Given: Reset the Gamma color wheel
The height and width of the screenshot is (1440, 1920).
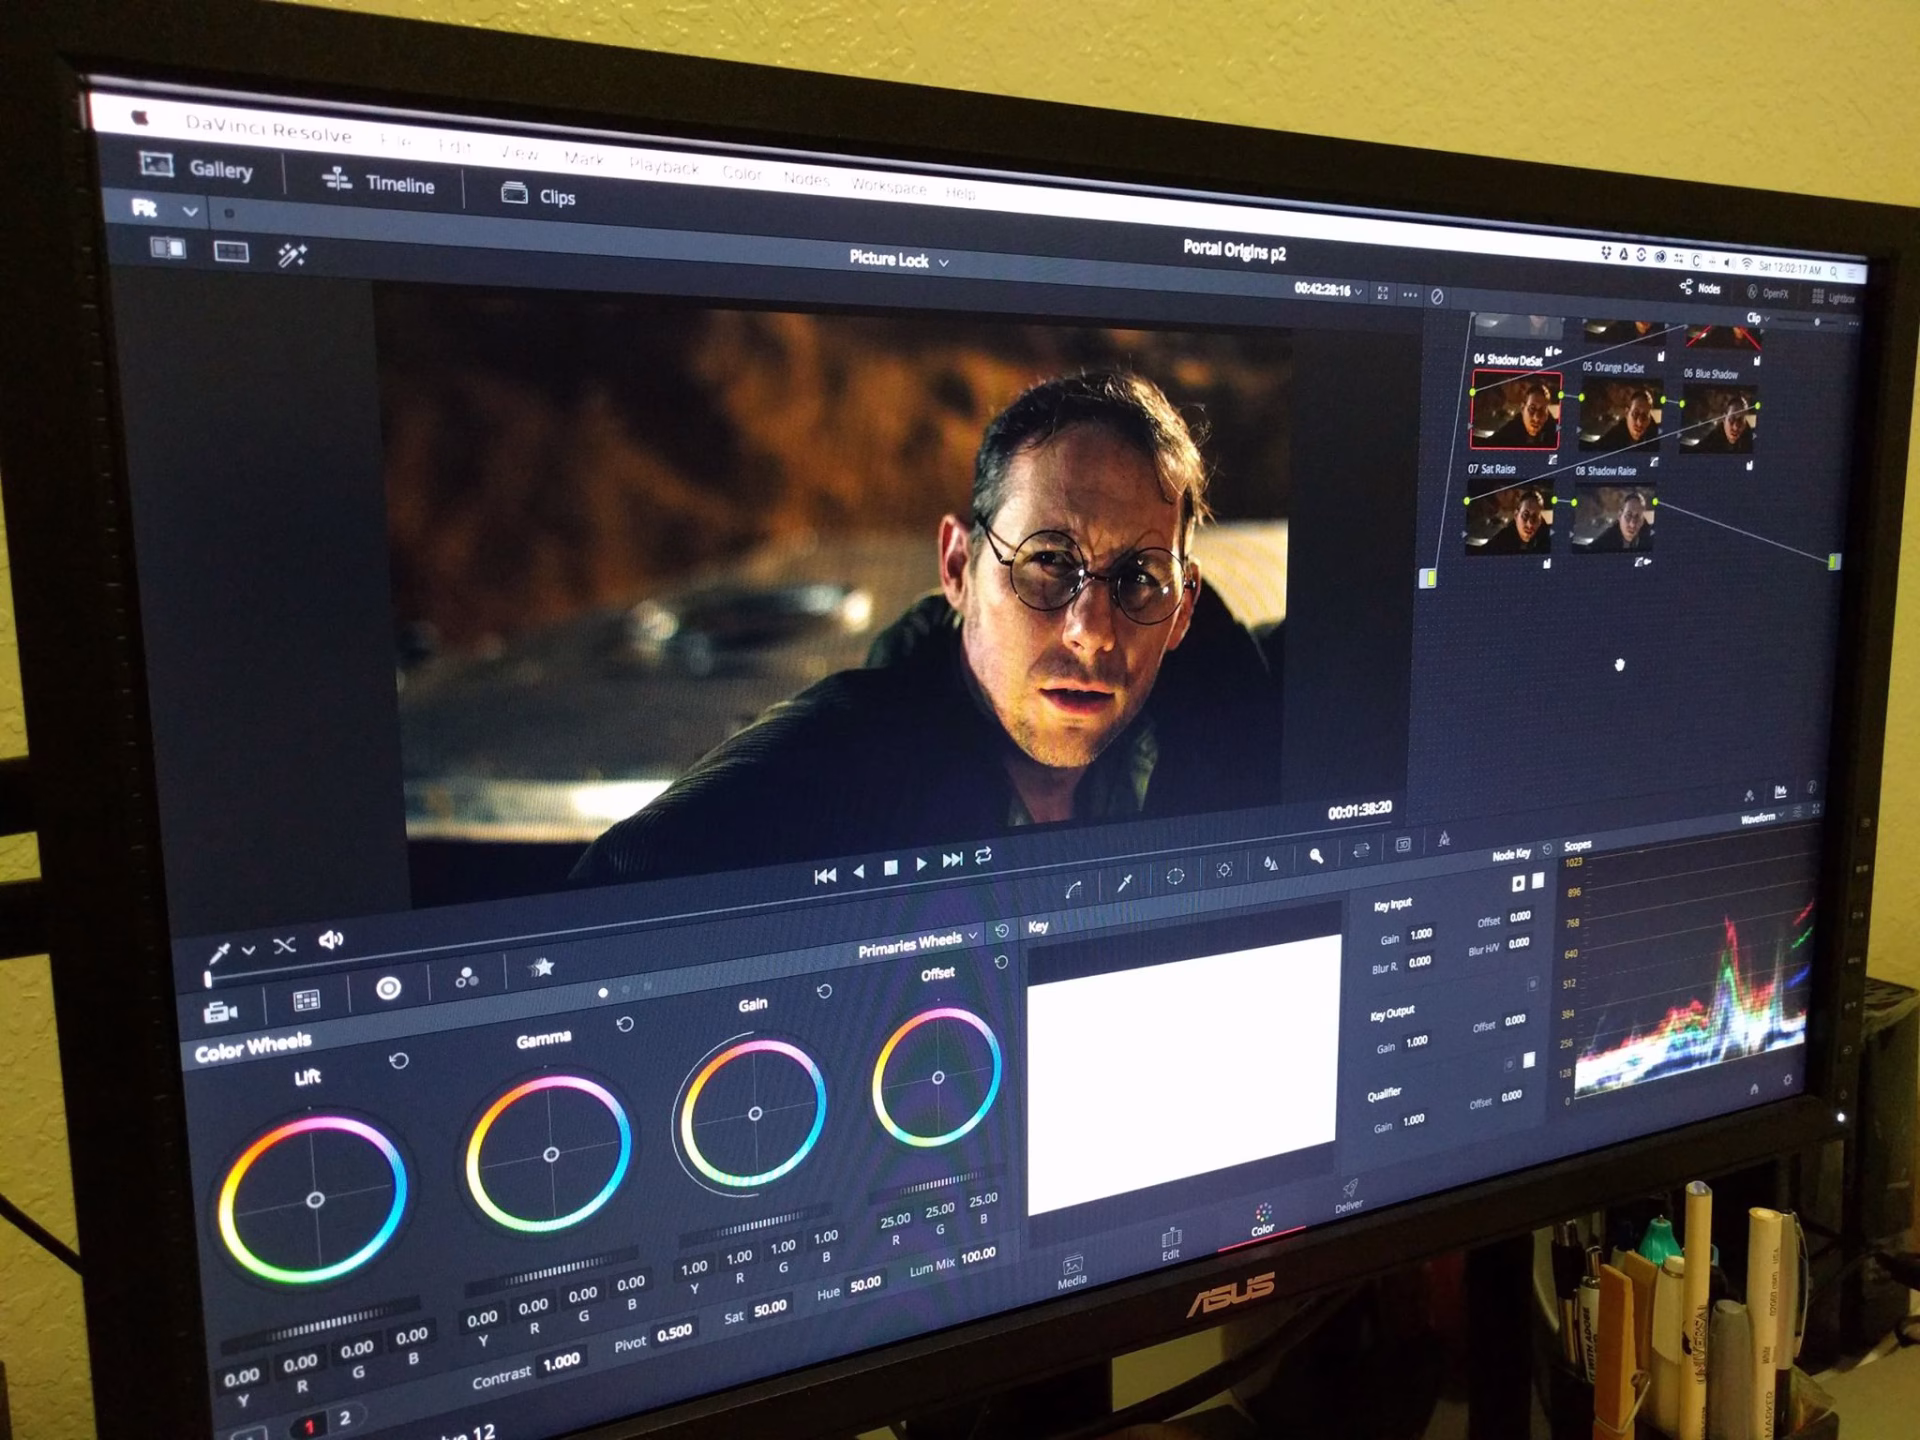Looking at the screenshot, I should pos(625,1024).
